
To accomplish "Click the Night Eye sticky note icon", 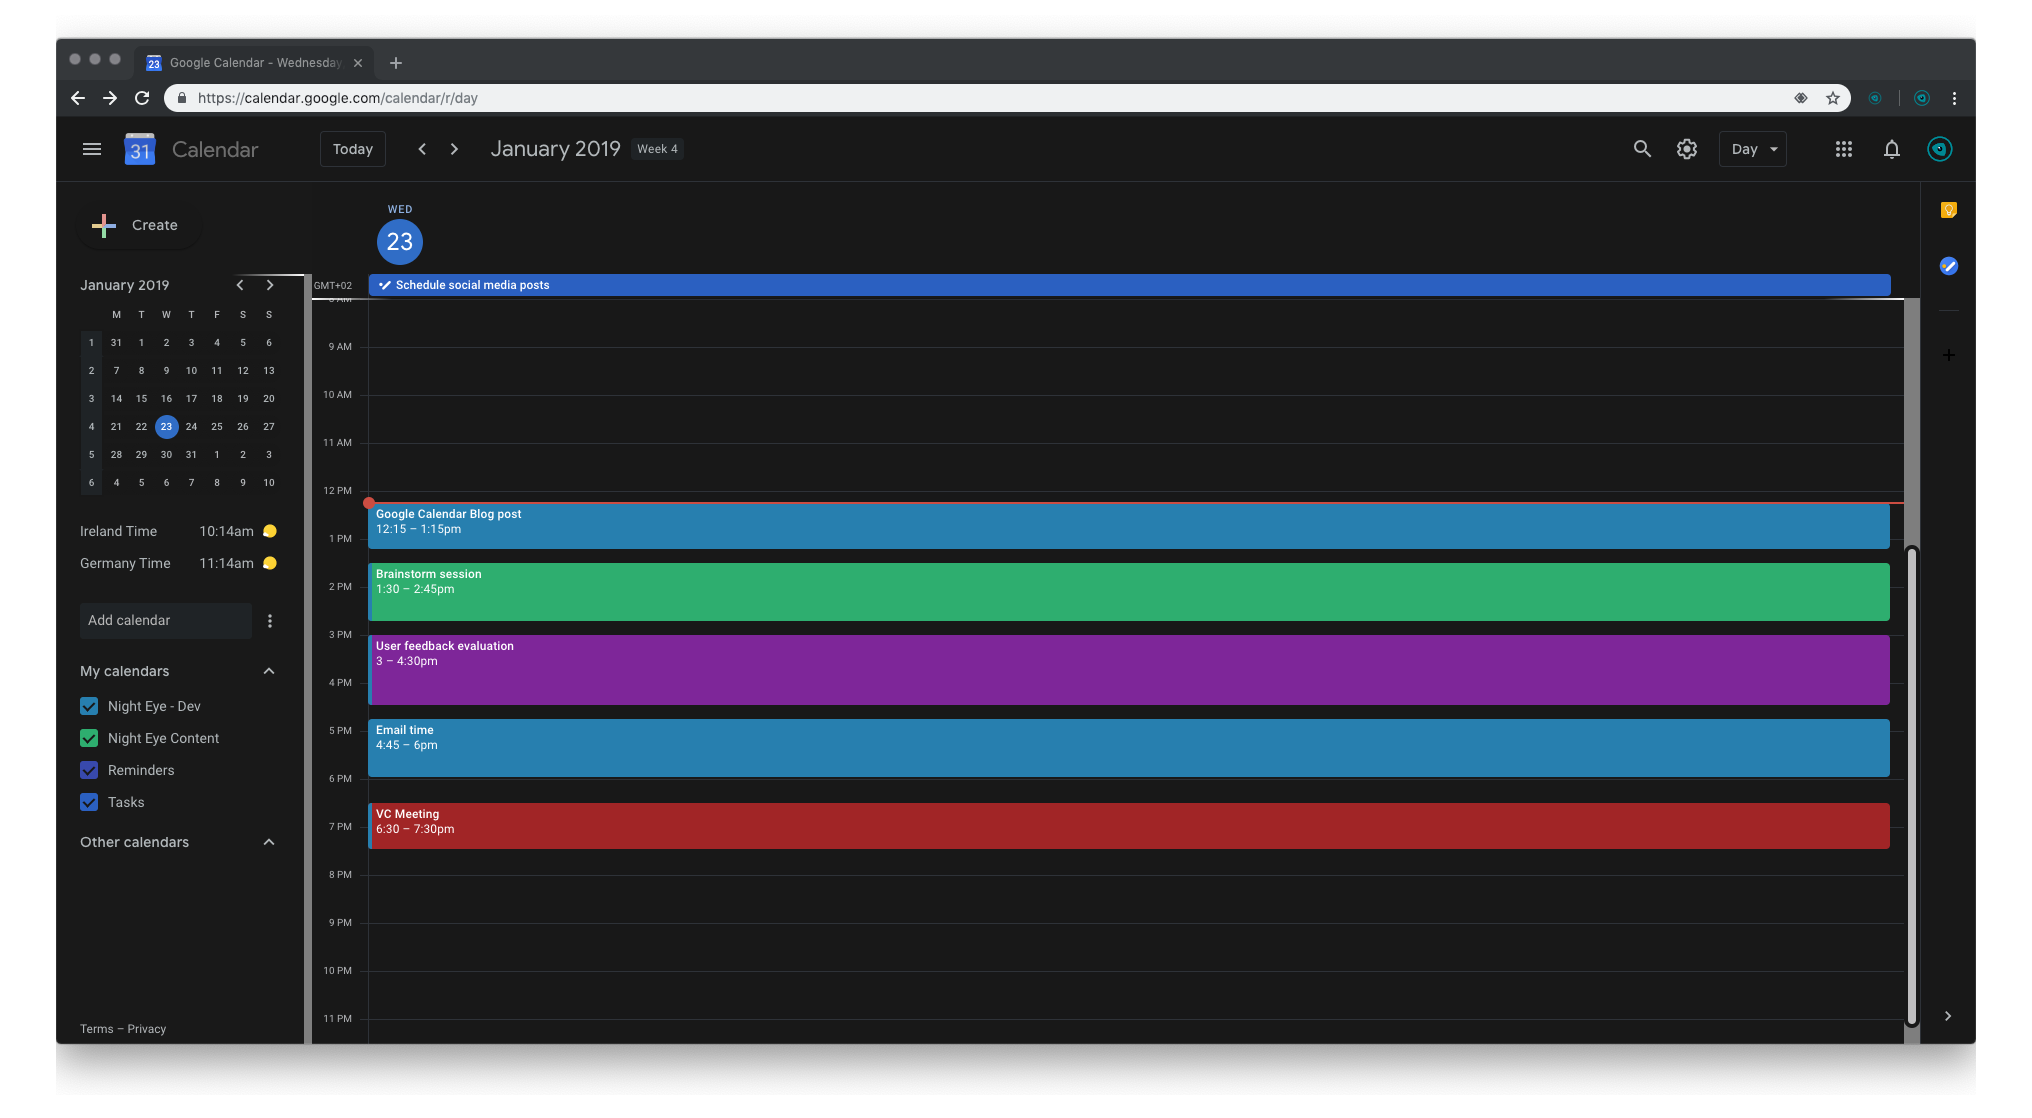I will click(1947, 211).
